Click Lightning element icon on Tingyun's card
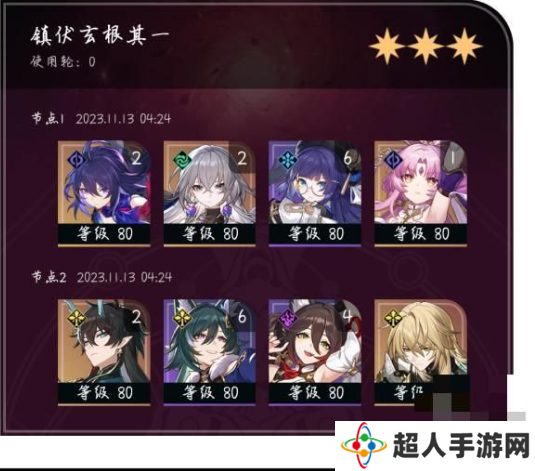 286,318
